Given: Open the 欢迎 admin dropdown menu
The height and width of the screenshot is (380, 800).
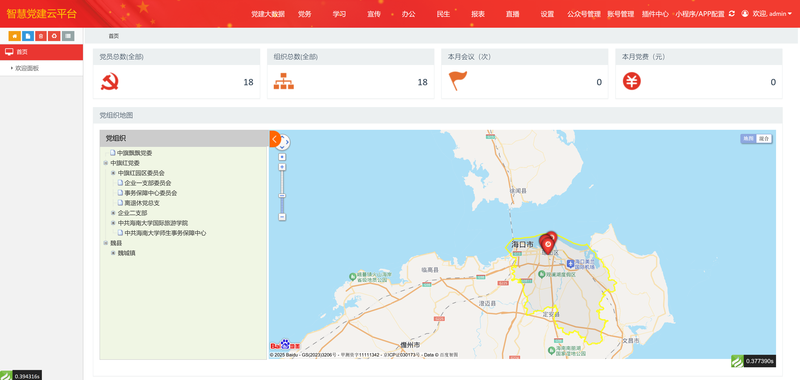Looking at the screenshot, I should [x=771, y=14].
